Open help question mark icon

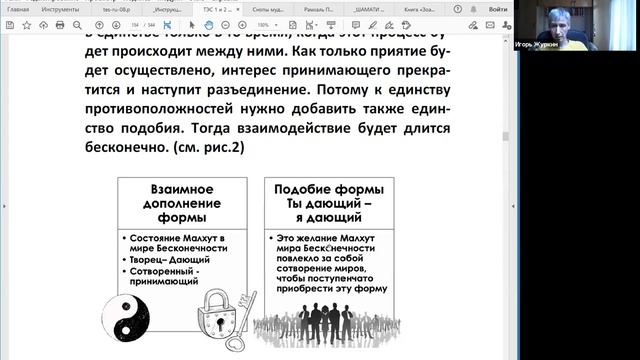(x=458, y=9)
